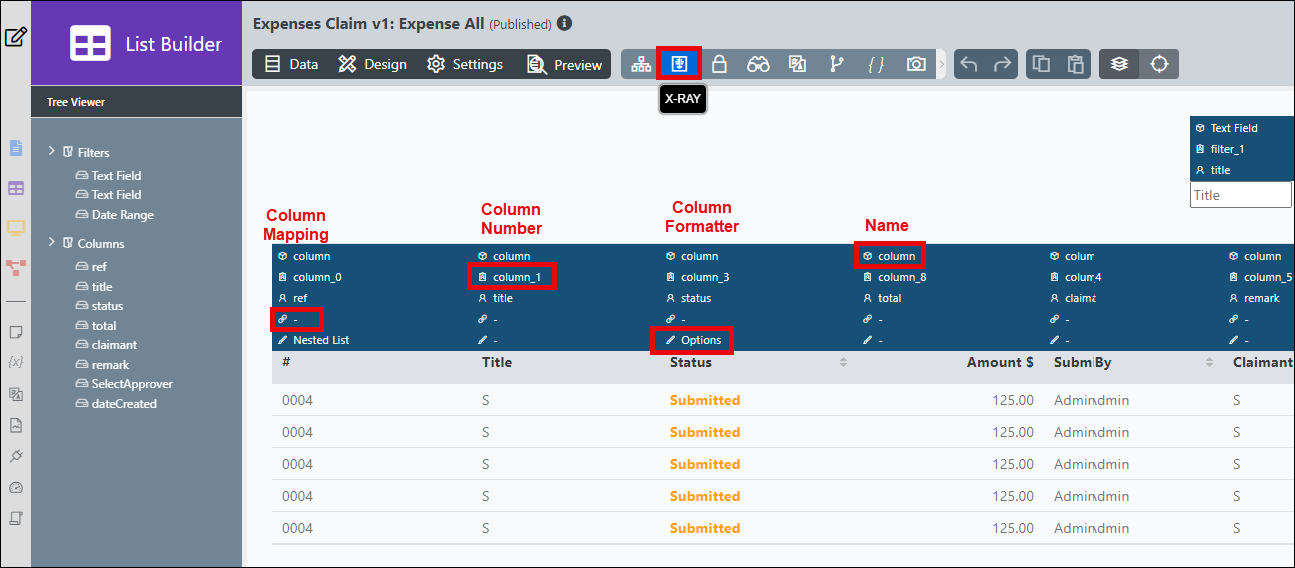Click the Paste clipboard icon
Screen dimensions: 1295x568
tap(1075, 64)
